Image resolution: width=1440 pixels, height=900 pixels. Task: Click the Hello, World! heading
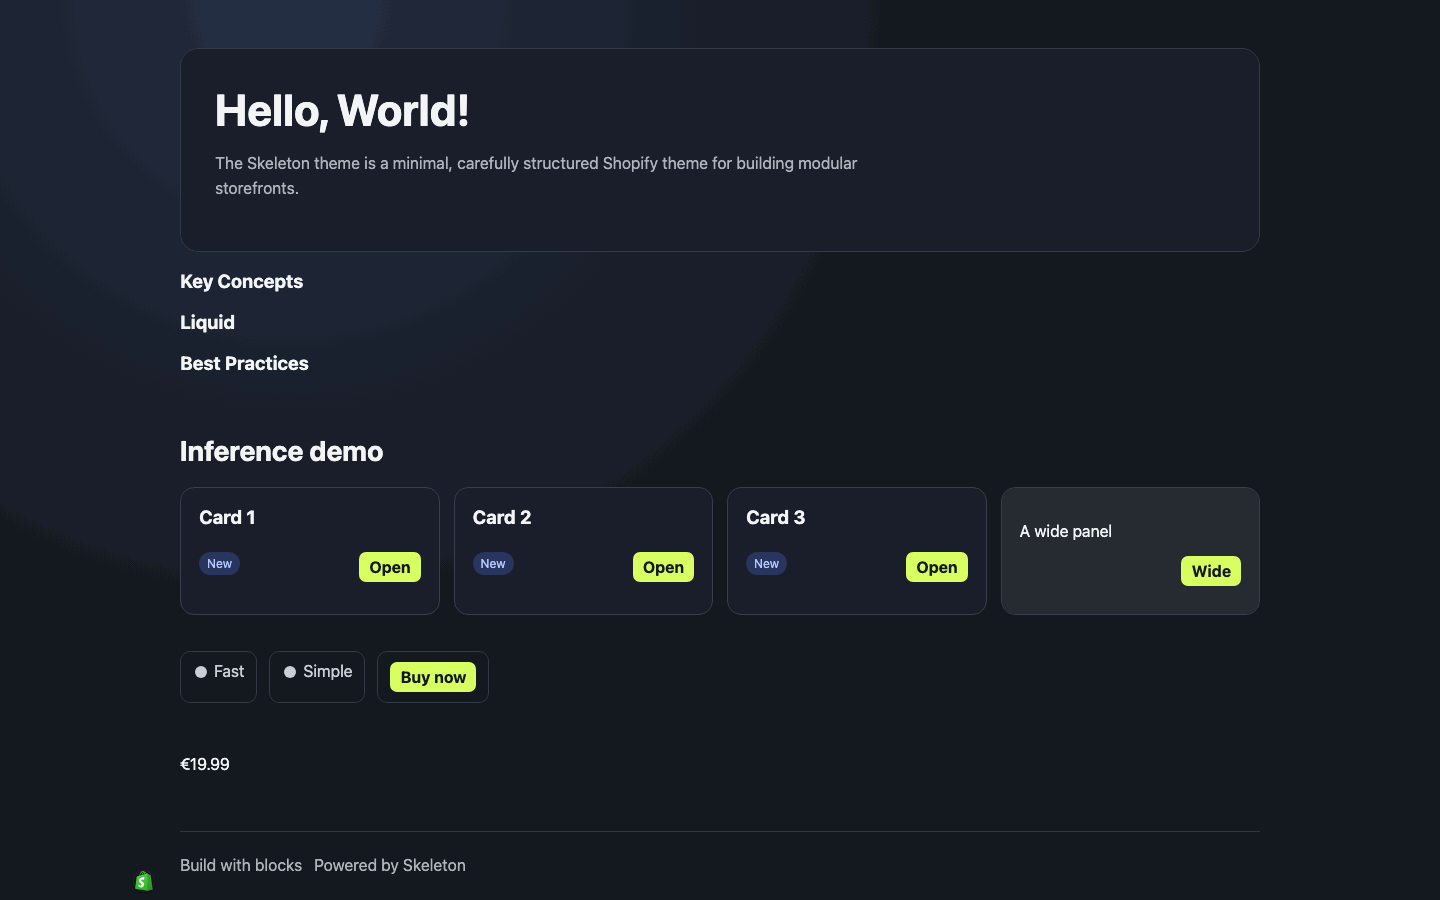coord(342,111)
